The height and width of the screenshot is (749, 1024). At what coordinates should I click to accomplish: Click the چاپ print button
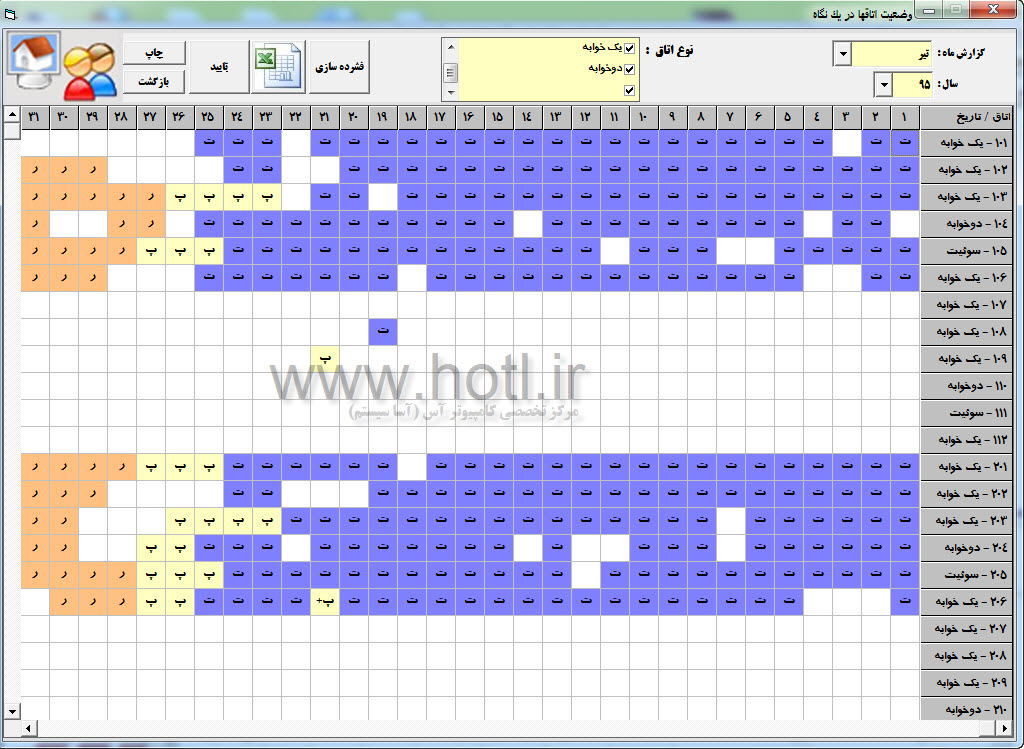(154, 53)
